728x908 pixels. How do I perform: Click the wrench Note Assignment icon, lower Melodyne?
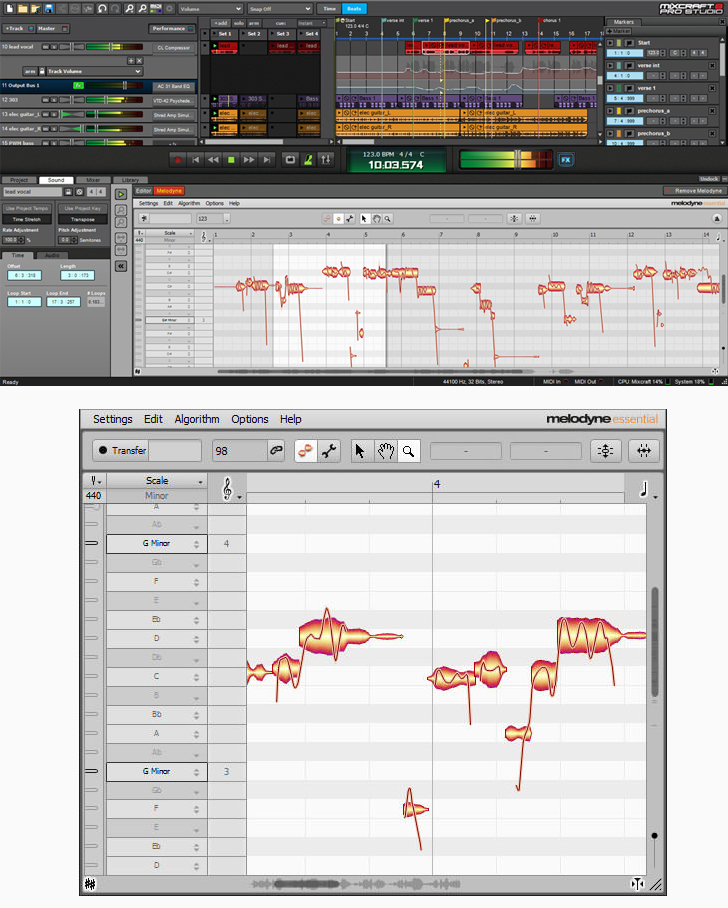(x=329, y=451)
